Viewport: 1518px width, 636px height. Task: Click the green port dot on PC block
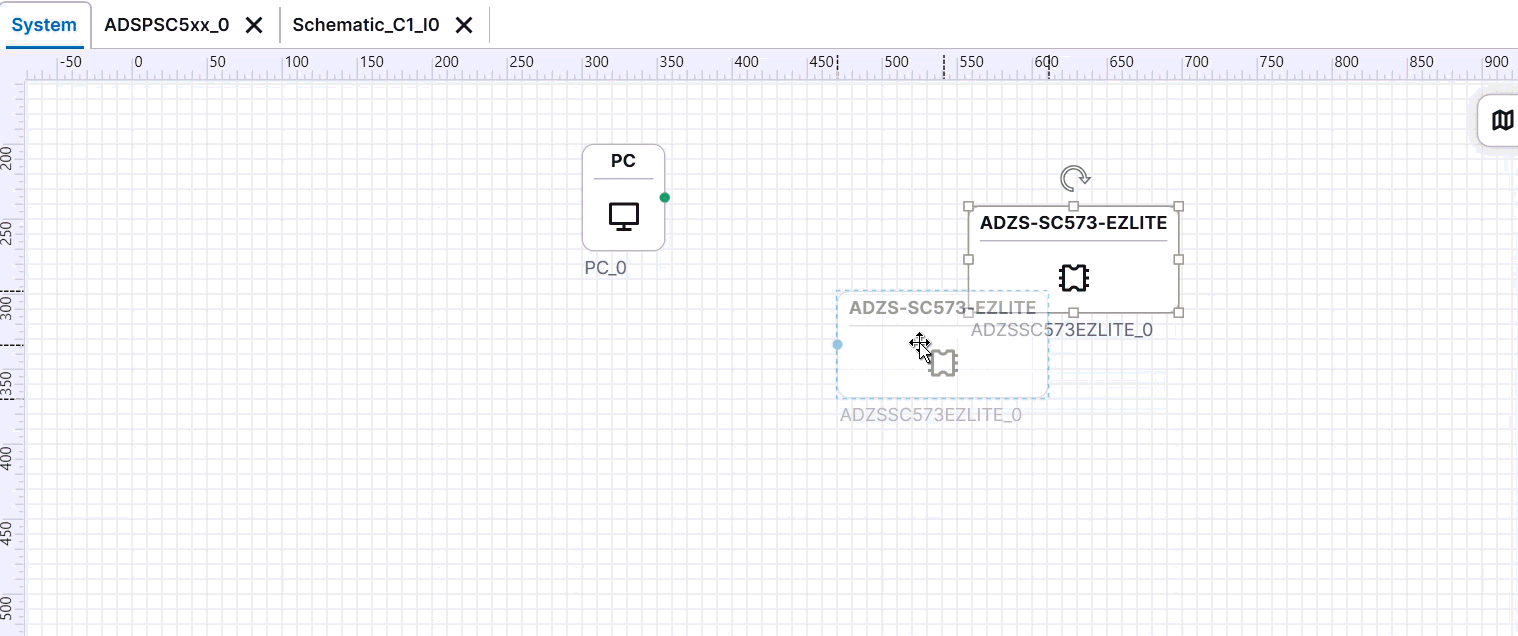(x=665, y=197)
